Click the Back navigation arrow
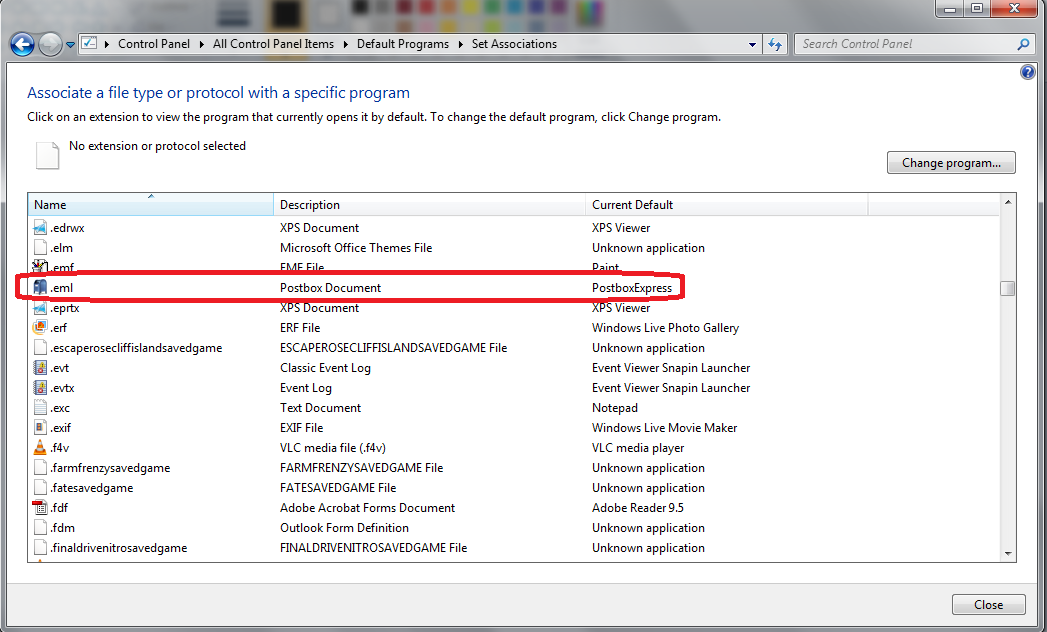 (x=22, y=45)
